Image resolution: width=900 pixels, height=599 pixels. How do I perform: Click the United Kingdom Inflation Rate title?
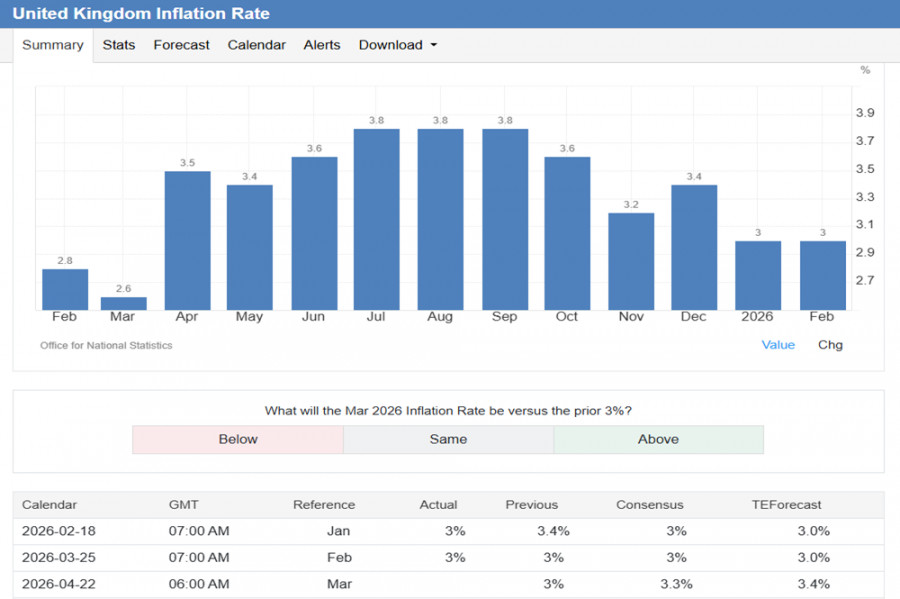pyautogui.click(x=140, y=14)
